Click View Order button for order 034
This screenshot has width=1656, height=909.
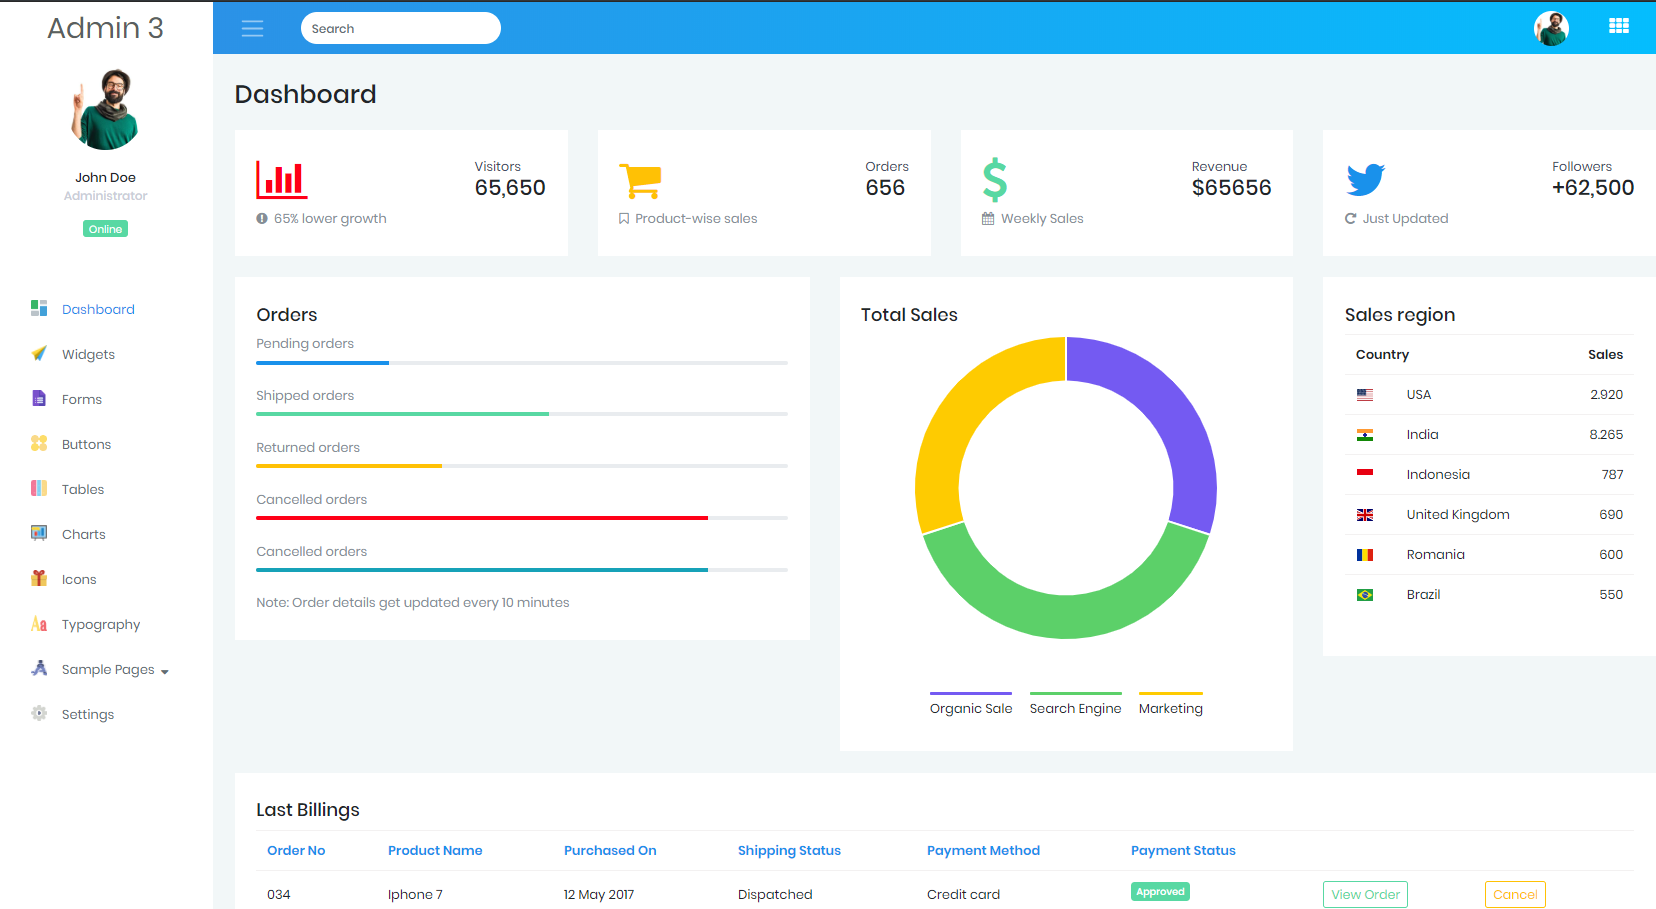click(x=1365, y=894)
